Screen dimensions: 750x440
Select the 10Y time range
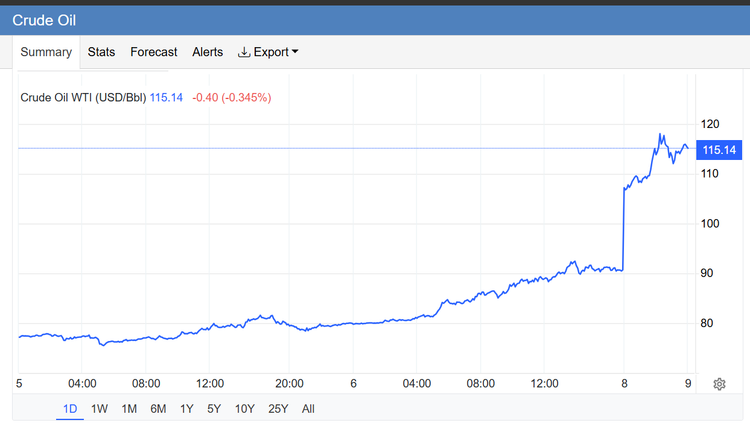(244, 408)
